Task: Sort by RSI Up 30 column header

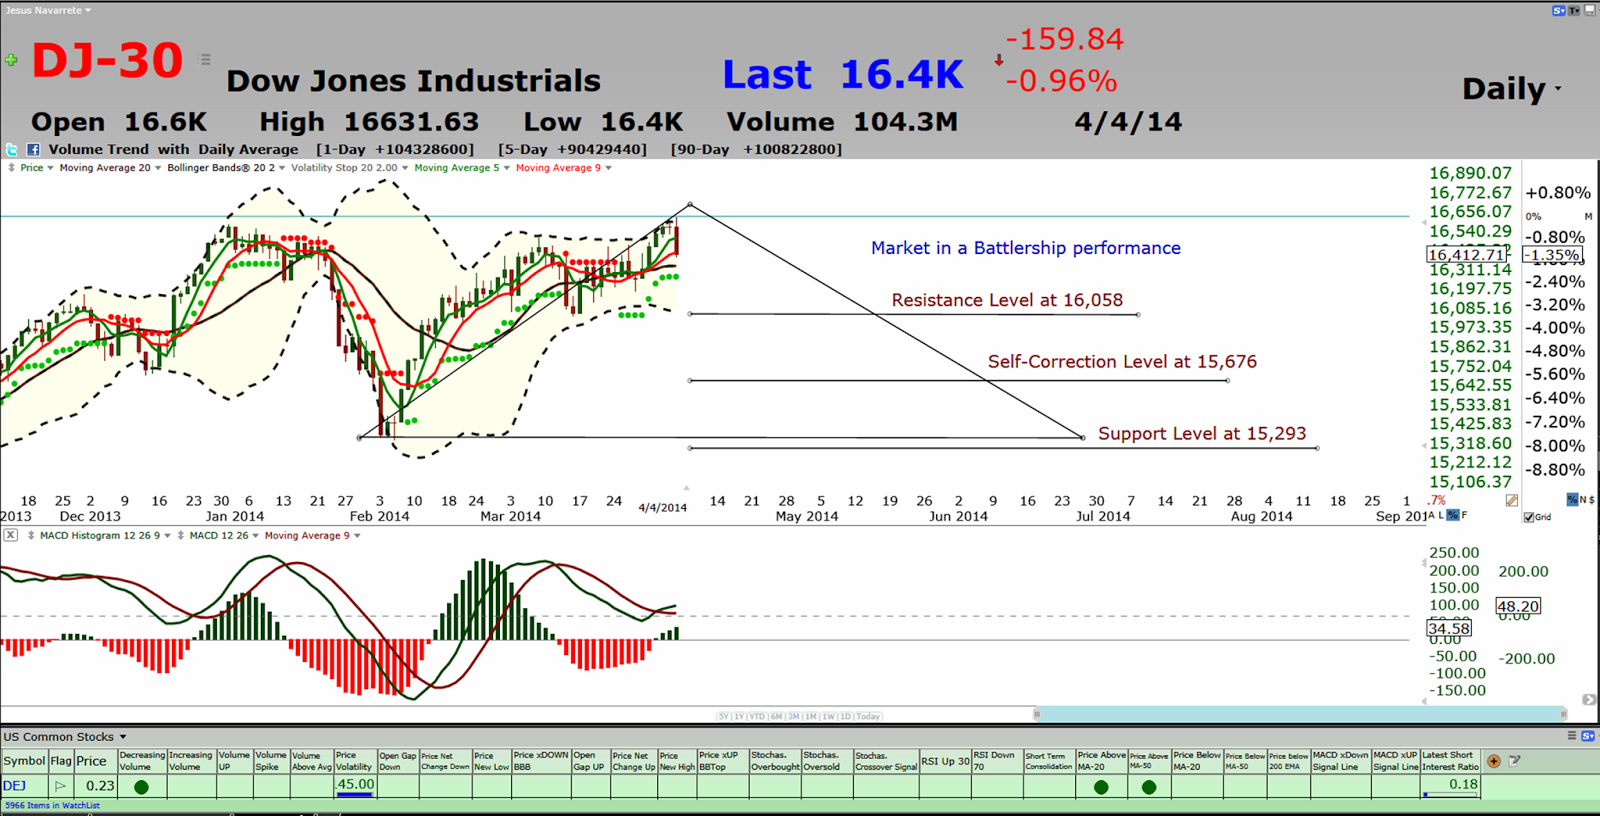Action: pos(945,761)
